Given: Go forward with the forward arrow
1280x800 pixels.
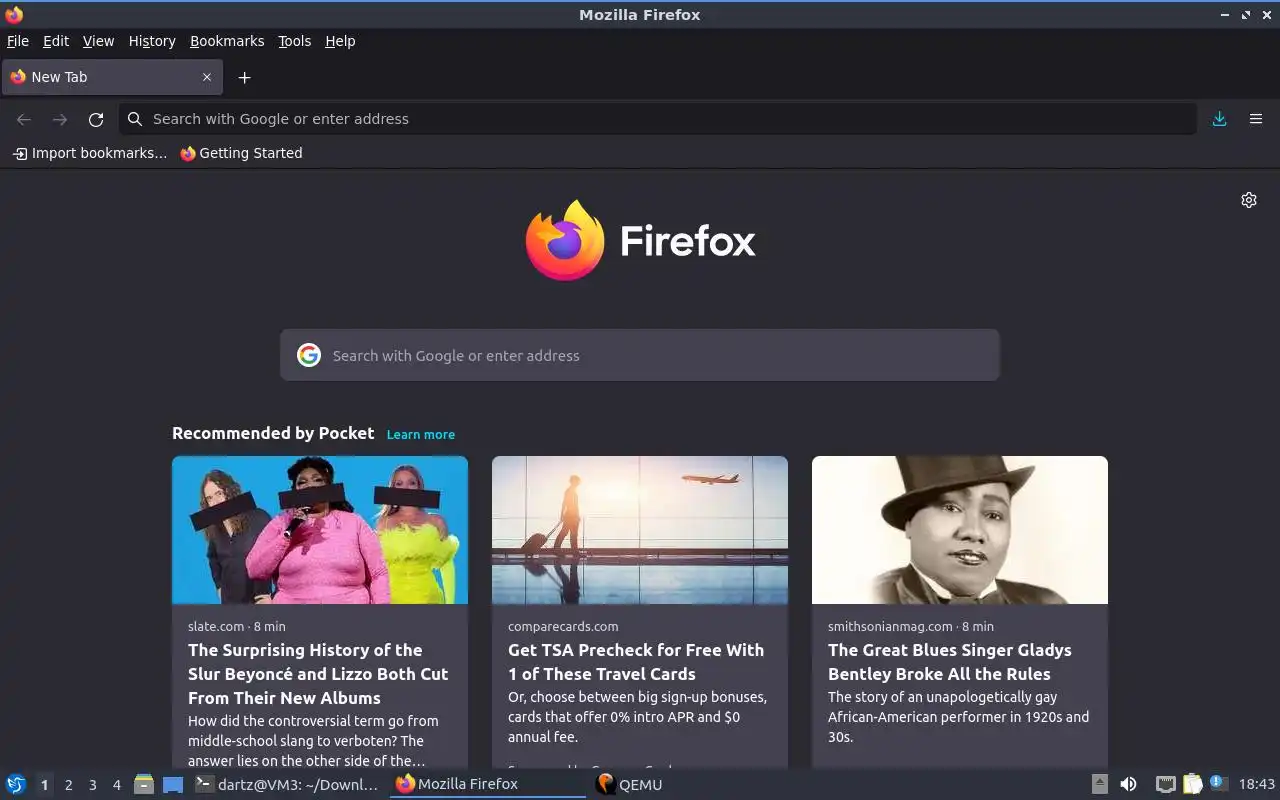Looking at the screenshot, I should [x=60, y=119].
